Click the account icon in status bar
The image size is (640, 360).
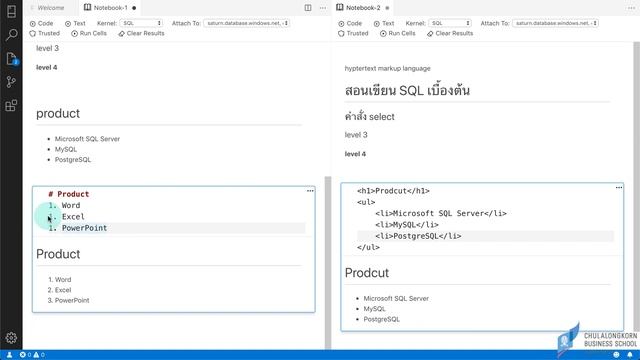(9, 355)
